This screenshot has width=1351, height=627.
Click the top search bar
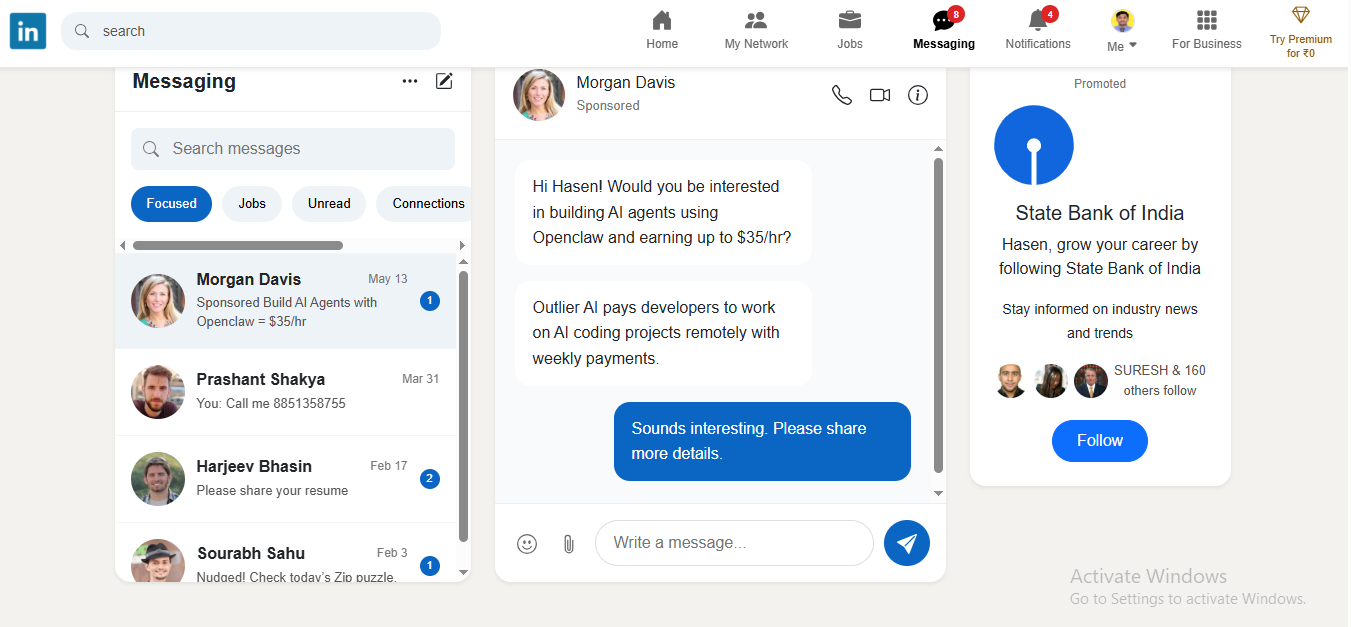point(251,31)
